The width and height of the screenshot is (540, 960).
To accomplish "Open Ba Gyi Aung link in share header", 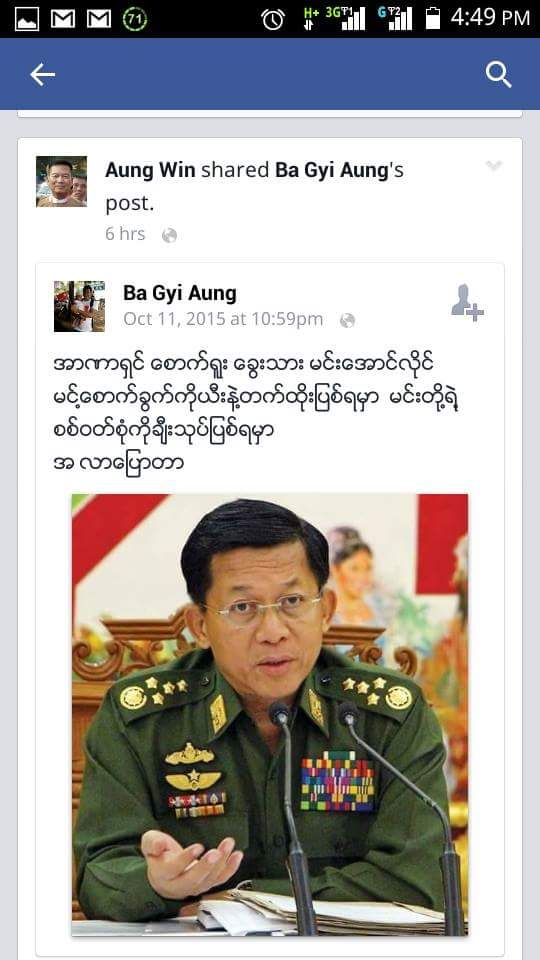I will pos(331,170).
